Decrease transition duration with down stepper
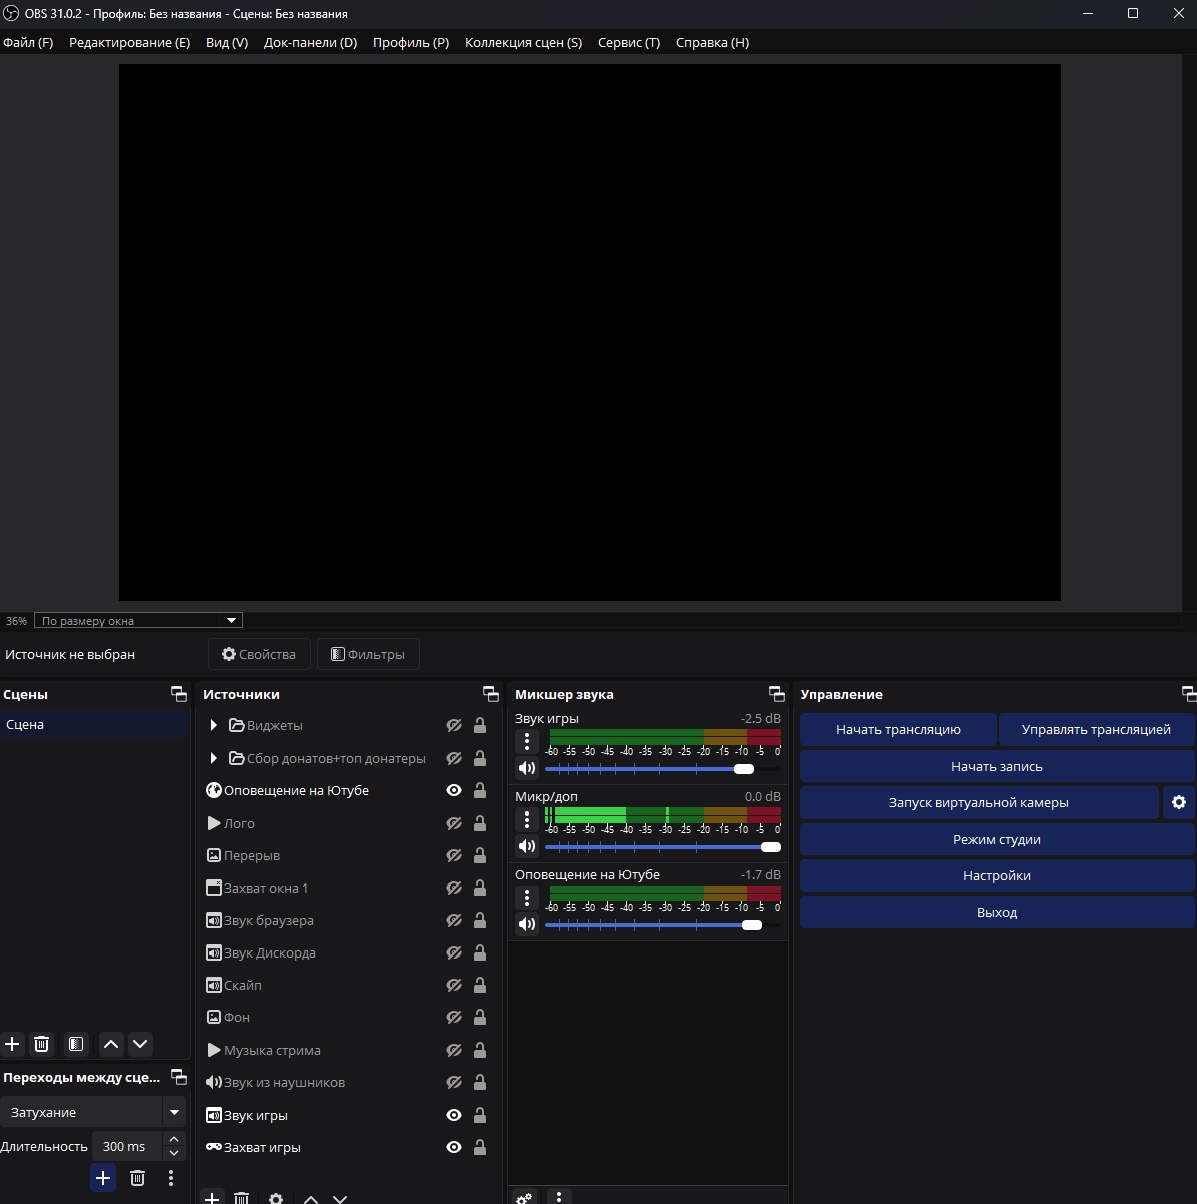Image resolution: width=1197 pixels, height=1204 pixels. (174, 1153)
